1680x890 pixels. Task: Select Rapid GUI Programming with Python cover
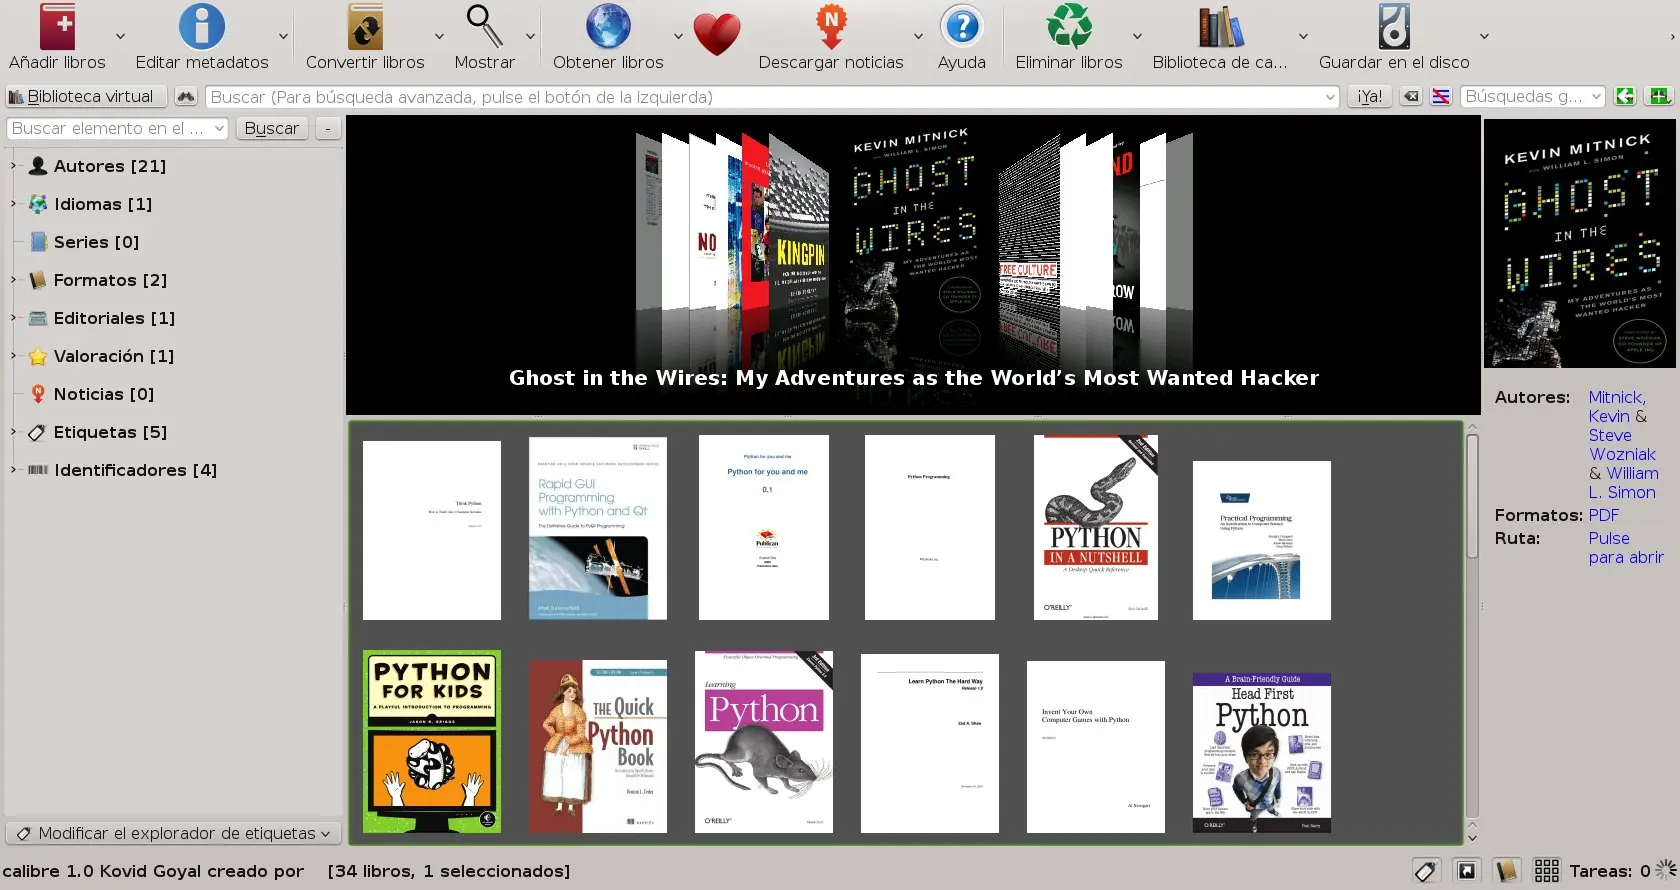click(598, 528)
